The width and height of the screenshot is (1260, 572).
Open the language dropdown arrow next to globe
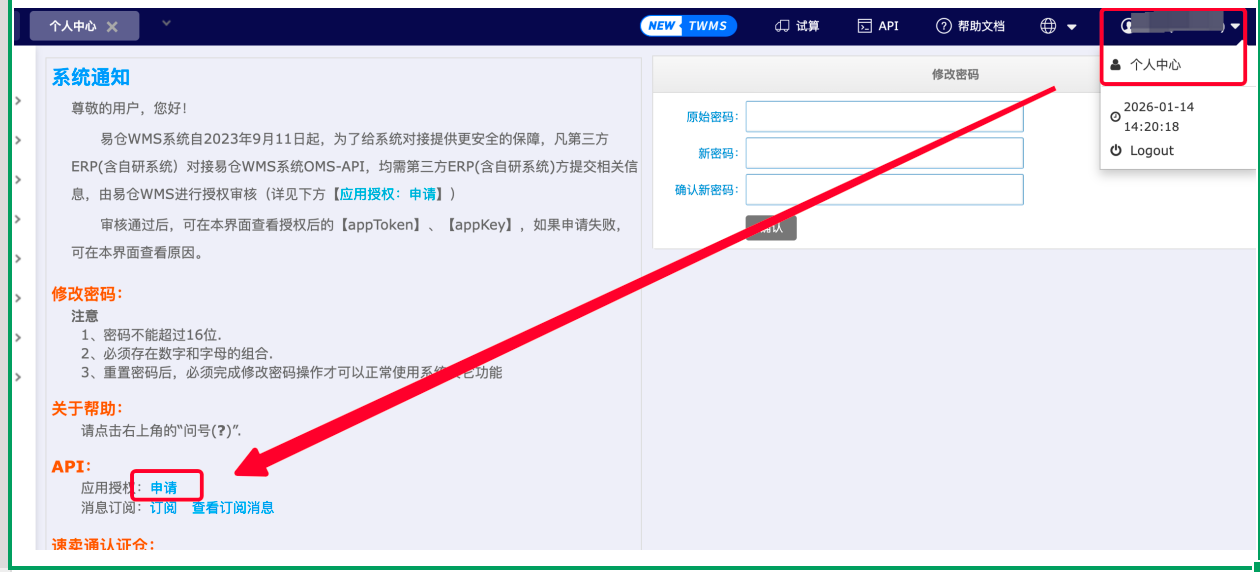click(x=1072, y=27)
